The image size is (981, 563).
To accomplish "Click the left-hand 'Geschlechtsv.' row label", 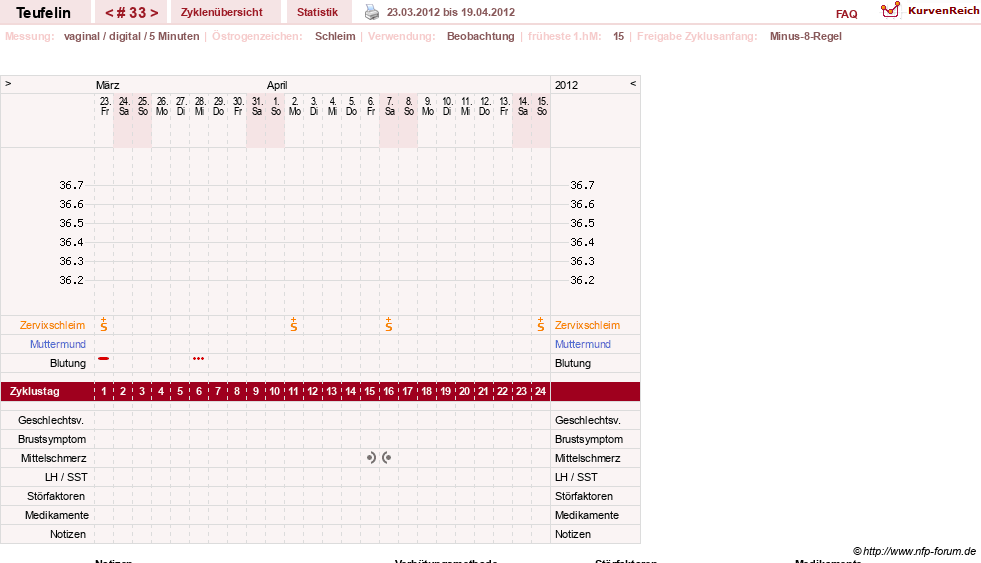I will [51, 420].
